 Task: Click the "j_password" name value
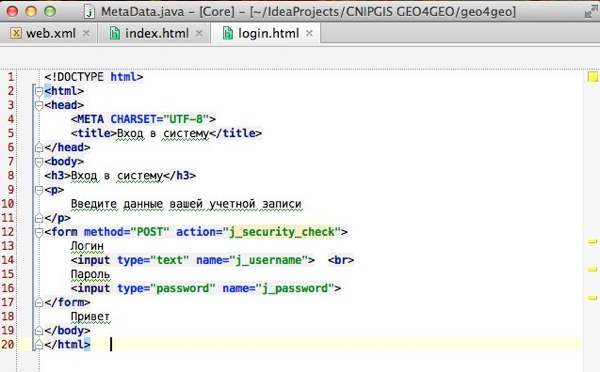click(x=295, y=288)
